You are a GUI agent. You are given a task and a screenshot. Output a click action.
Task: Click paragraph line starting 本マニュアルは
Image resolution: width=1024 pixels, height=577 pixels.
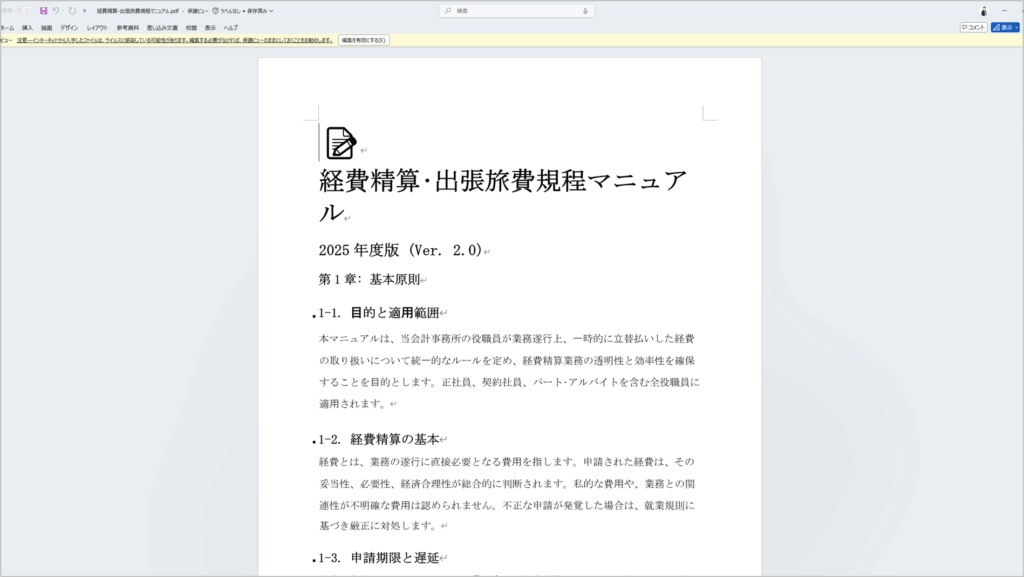point(507,339)
